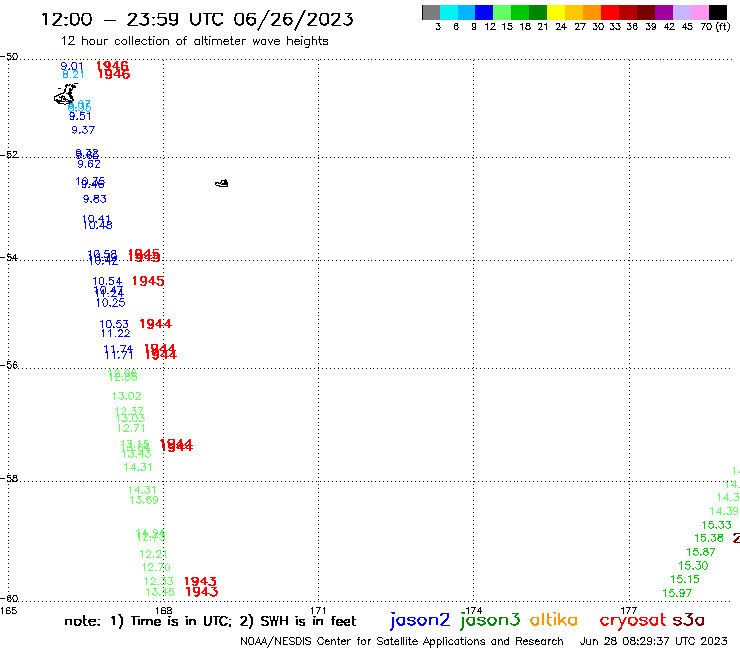Click the wave height value 10.25
The image size is (740, 650).
pyautogui.click(x=110, y=303)
